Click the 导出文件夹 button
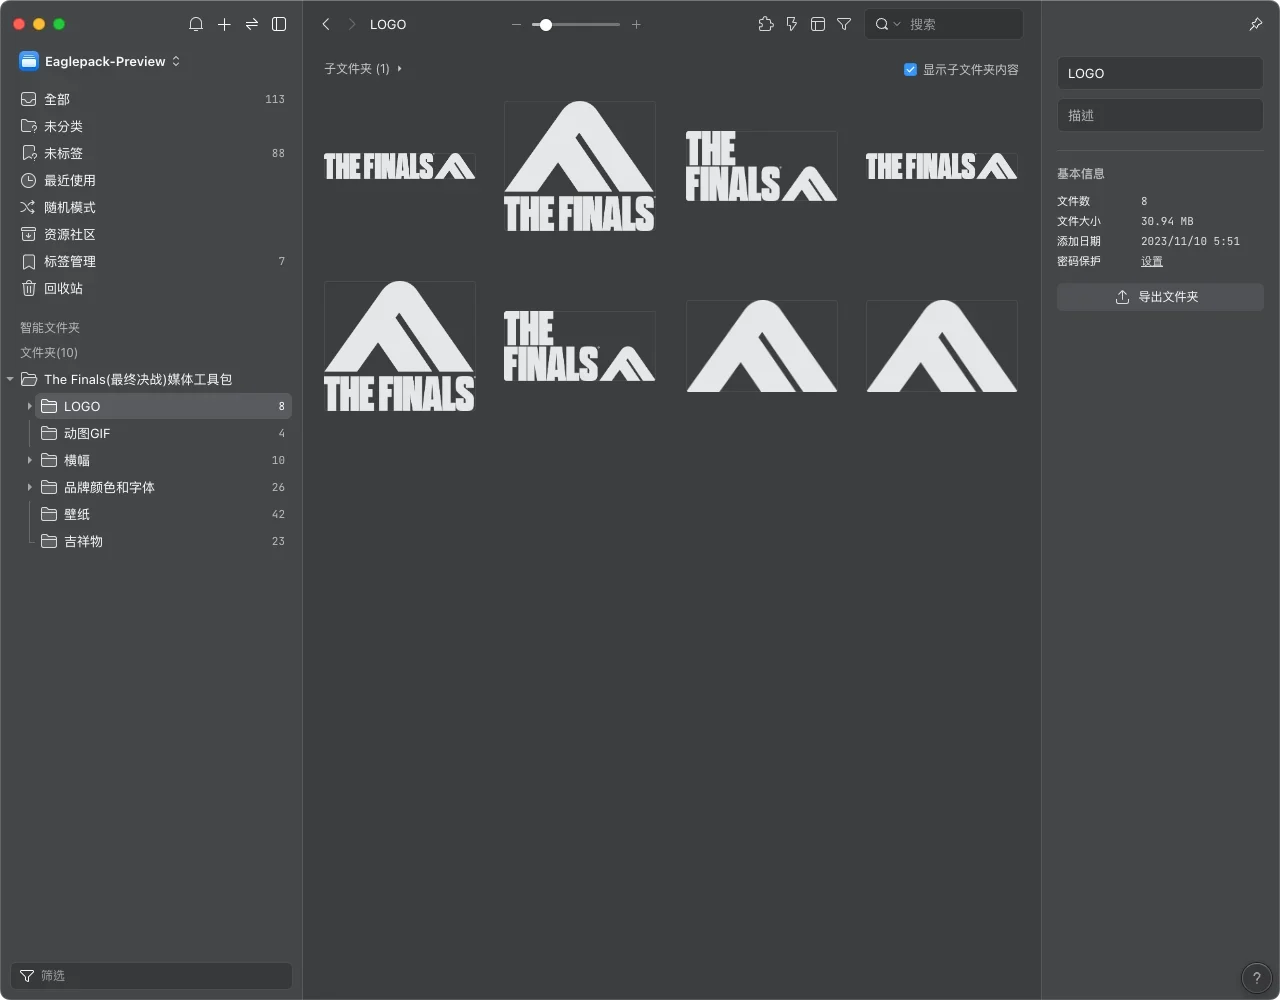 click(1159, 297)
